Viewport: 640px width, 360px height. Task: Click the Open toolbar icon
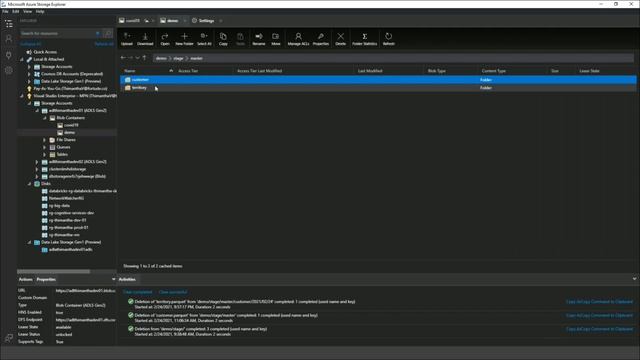click(165, 39)
